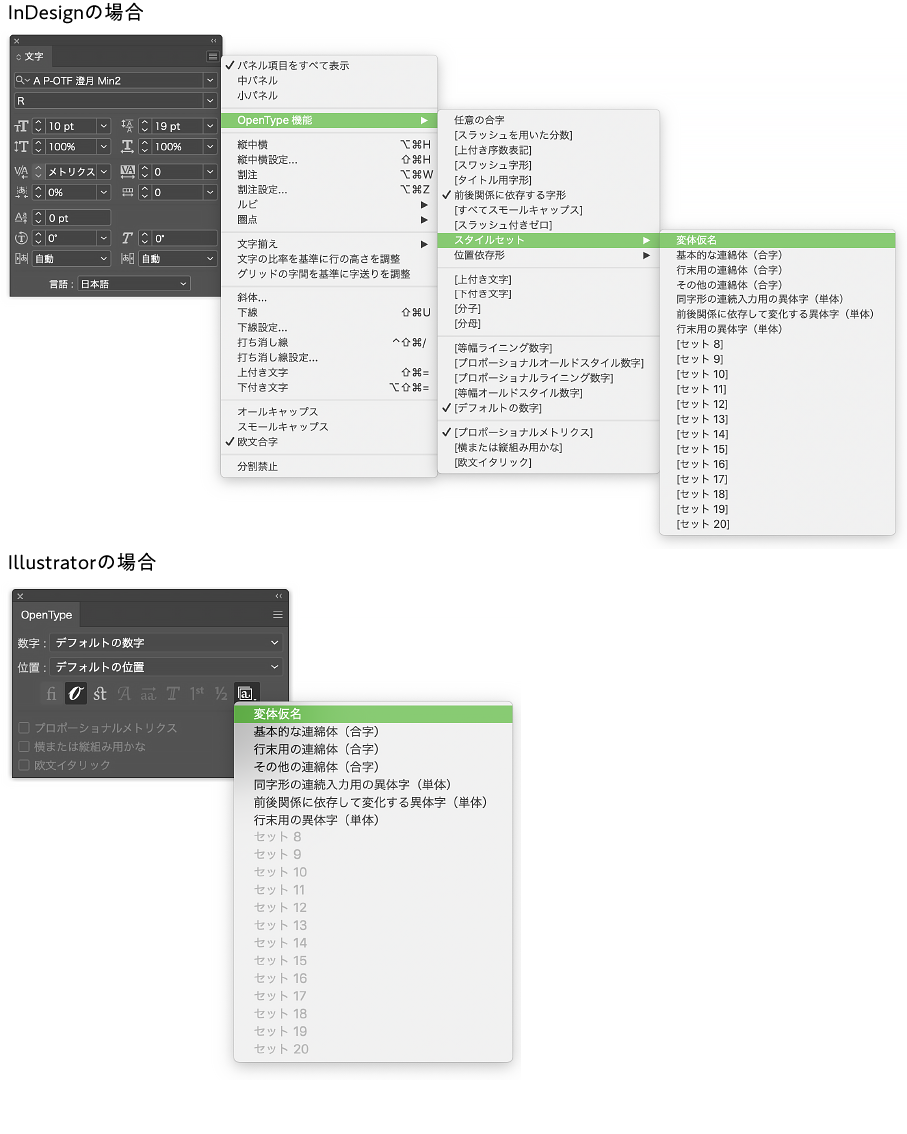Adjust baseline shift stepper arrows
Image resolution: width=907 pixels, height=1134 pixels.
[x=38, y=218]
